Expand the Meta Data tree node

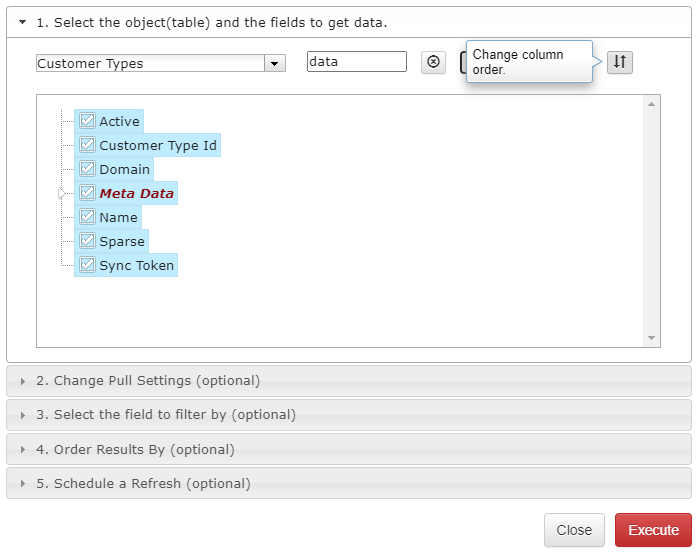(62, 193)
